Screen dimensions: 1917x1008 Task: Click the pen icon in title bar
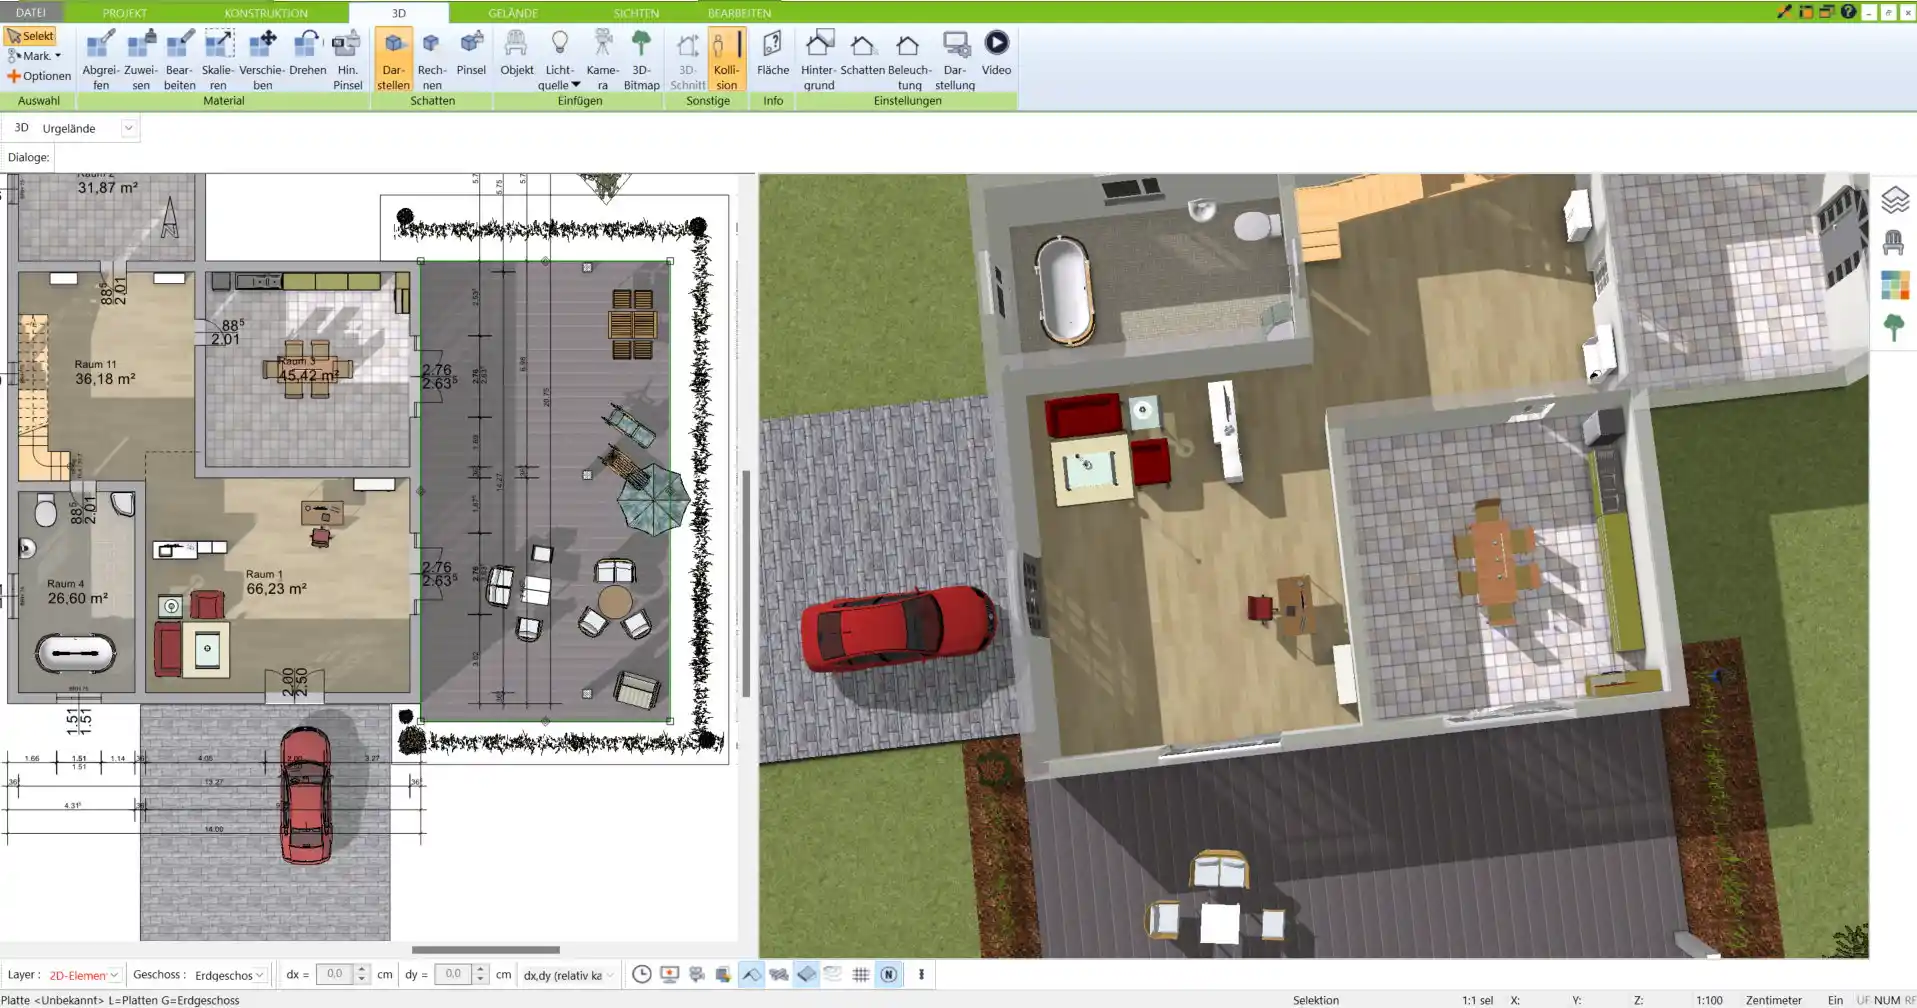tap(1784, 12)
